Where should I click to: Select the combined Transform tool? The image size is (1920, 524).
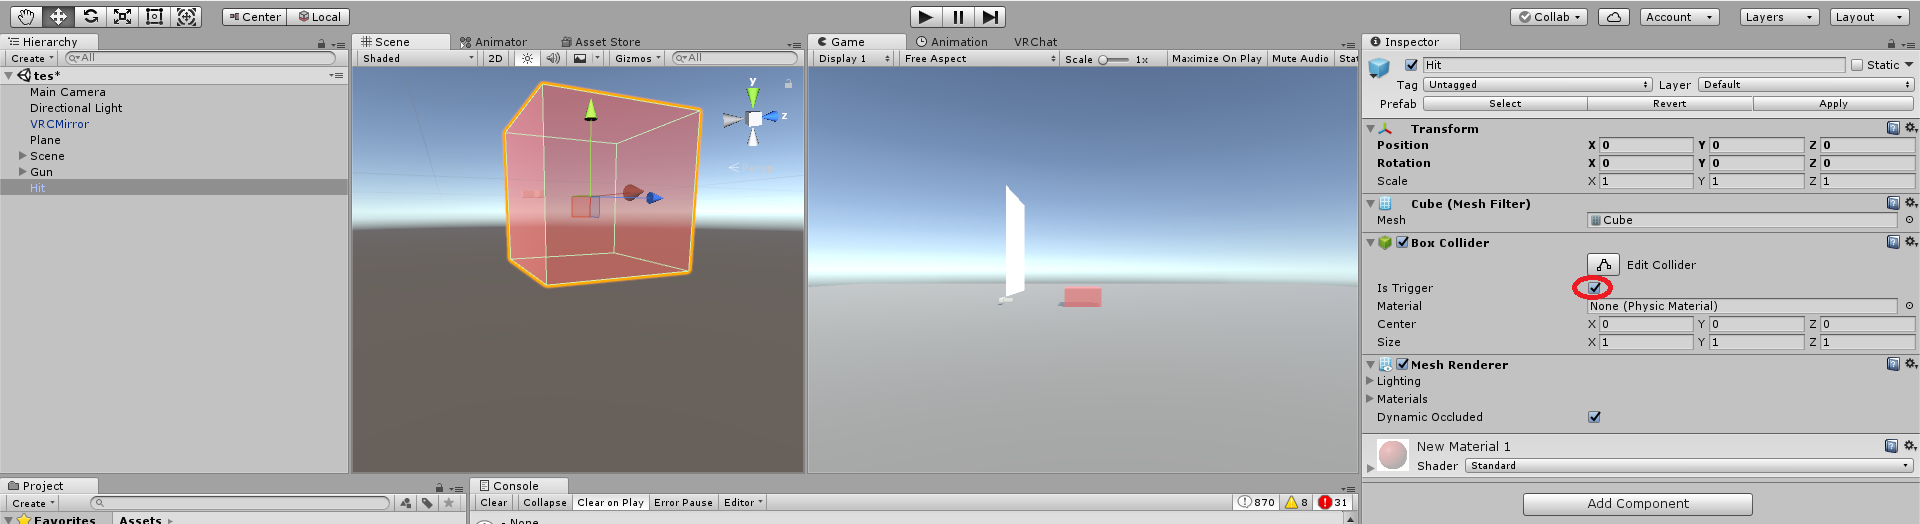coord(186,16)
